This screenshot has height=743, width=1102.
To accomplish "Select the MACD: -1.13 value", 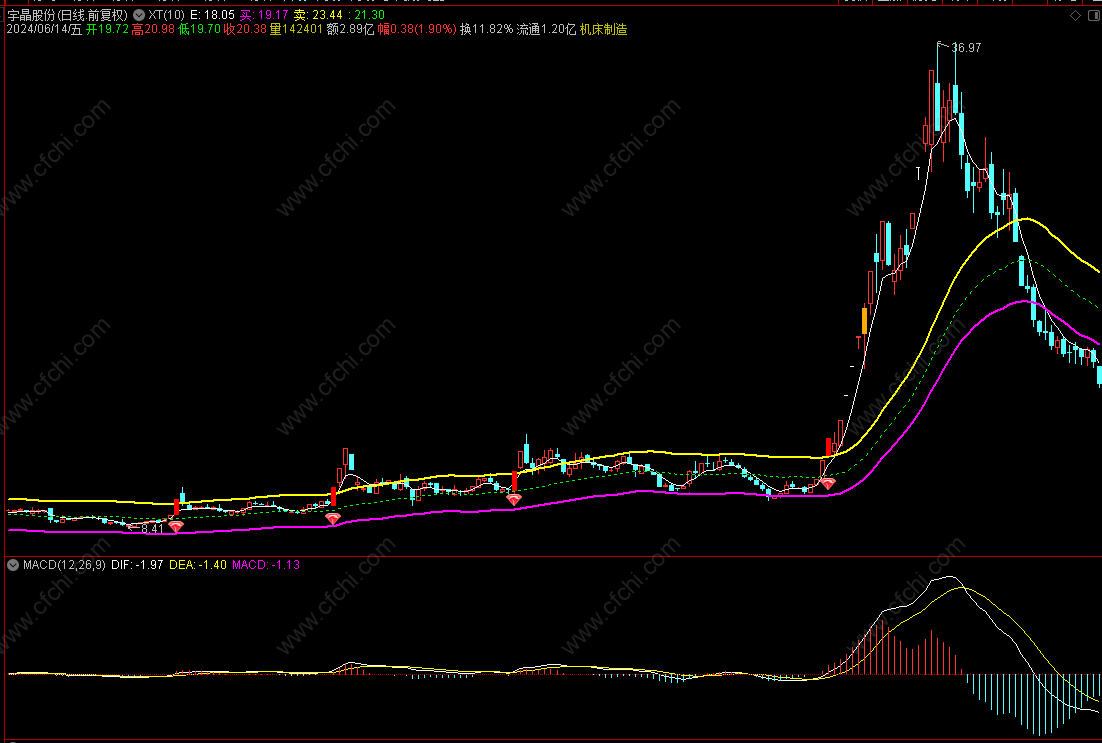I will click(266, 564).
